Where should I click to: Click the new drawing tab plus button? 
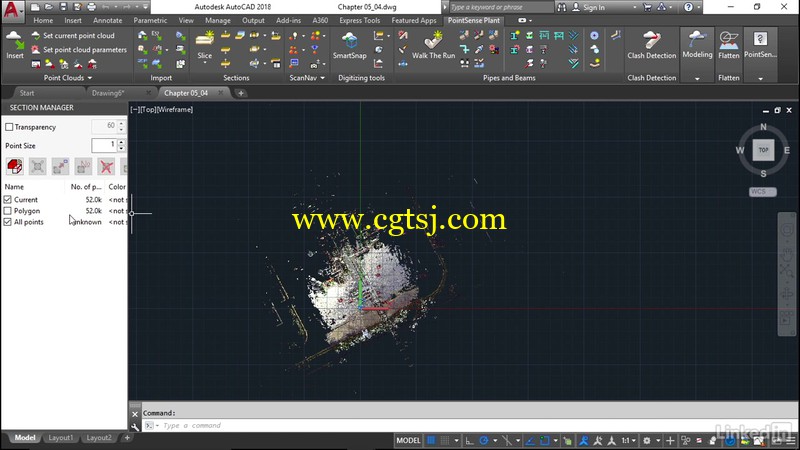tap(241, 93)
